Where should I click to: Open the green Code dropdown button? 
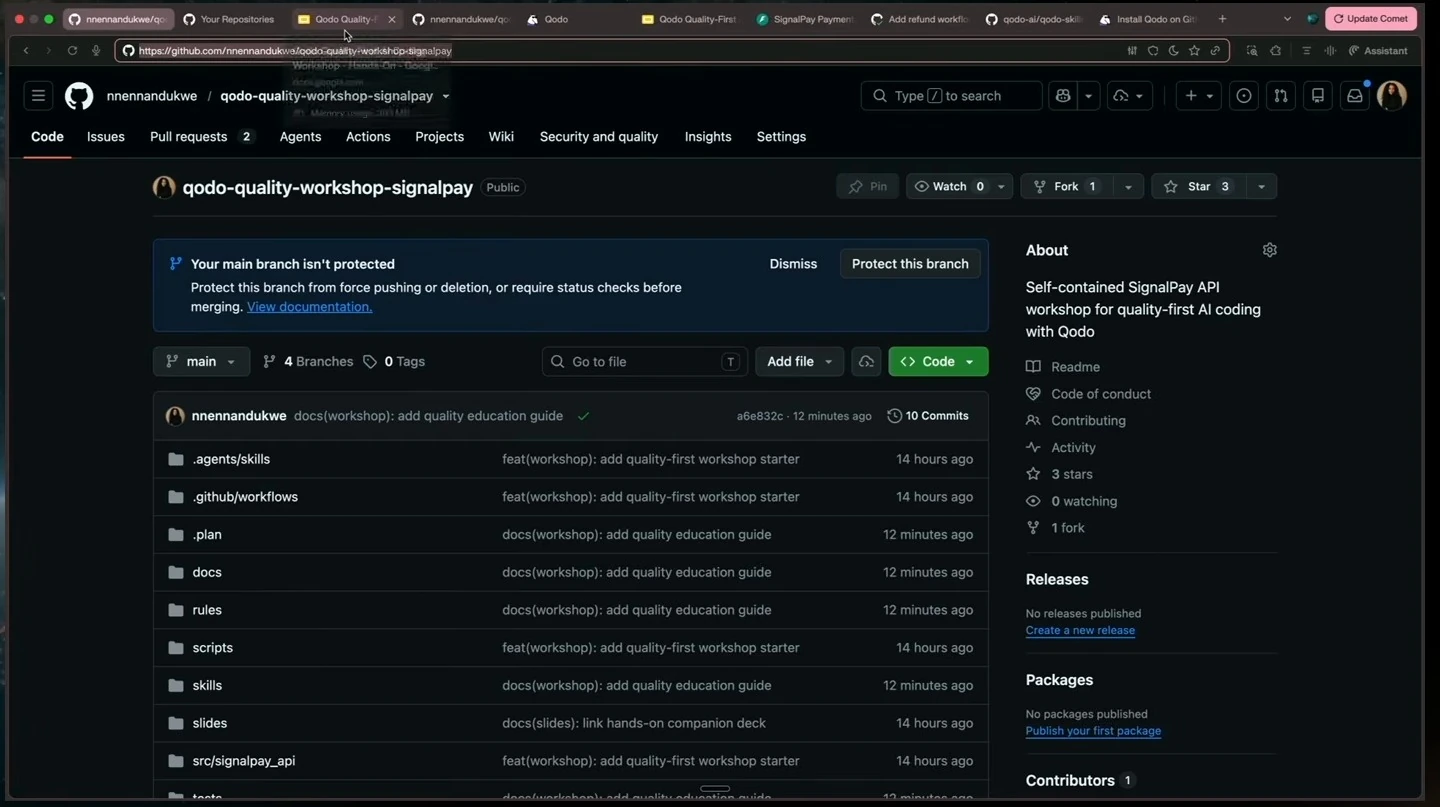point(938,361)
